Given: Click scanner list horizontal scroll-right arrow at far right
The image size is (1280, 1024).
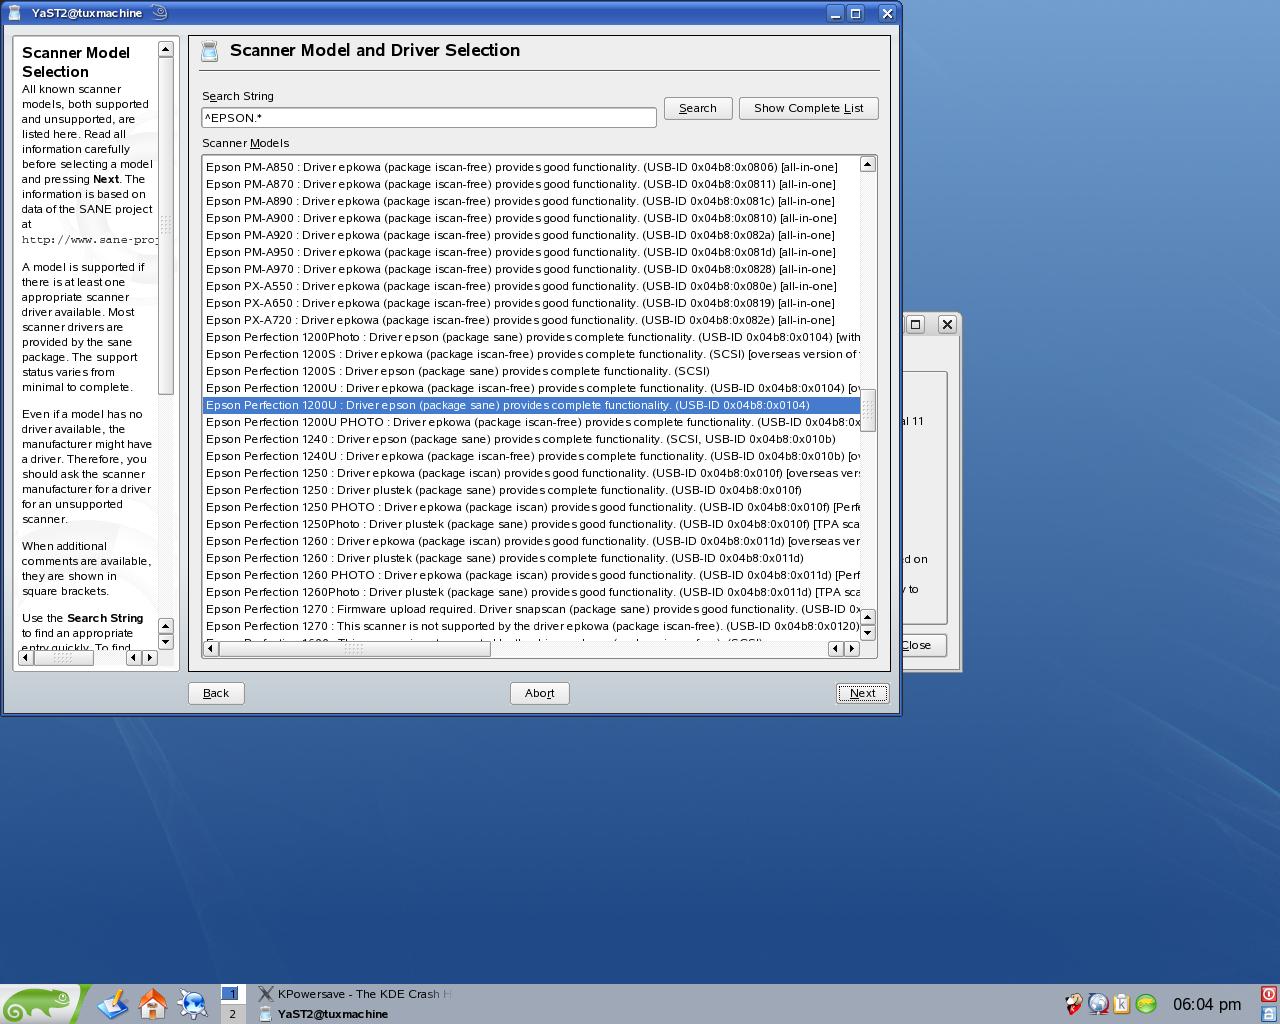Looking at the screenshot, I should pos(852,648).
